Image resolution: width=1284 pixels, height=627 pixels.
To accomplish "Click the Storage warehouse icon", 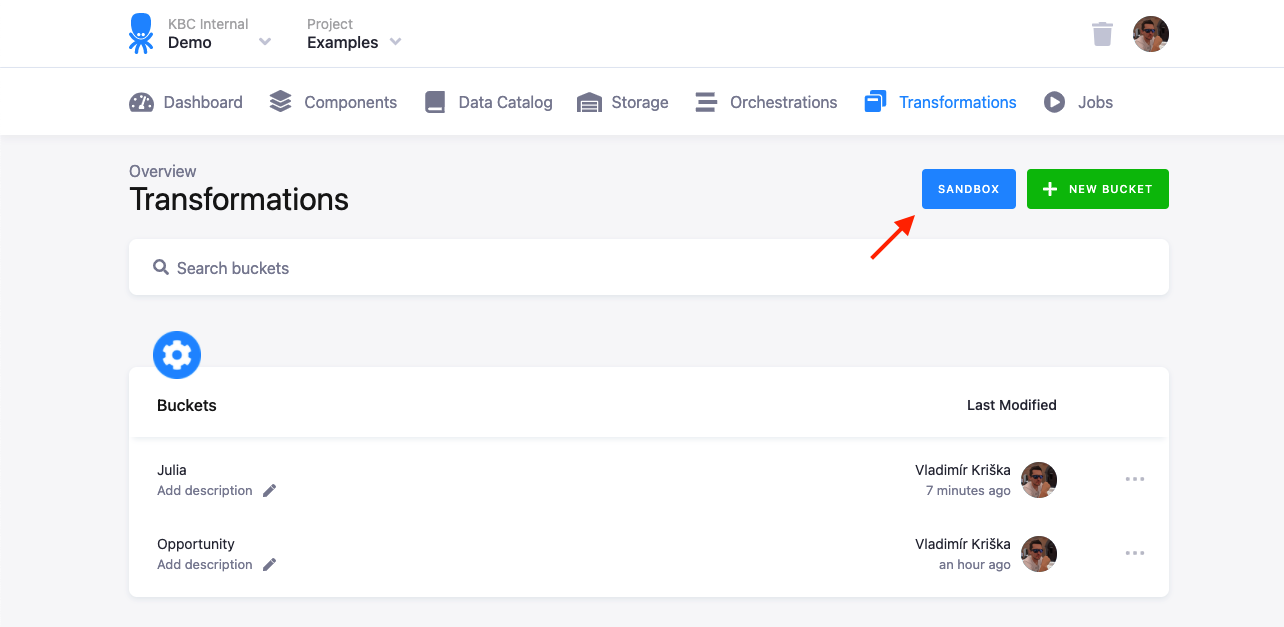I will pos(589,102).
